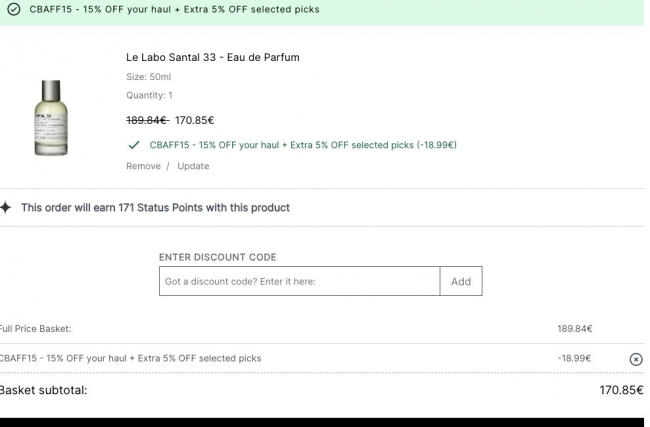
Task: Click the Size: 50ml label
Action: tap(148, 77)
